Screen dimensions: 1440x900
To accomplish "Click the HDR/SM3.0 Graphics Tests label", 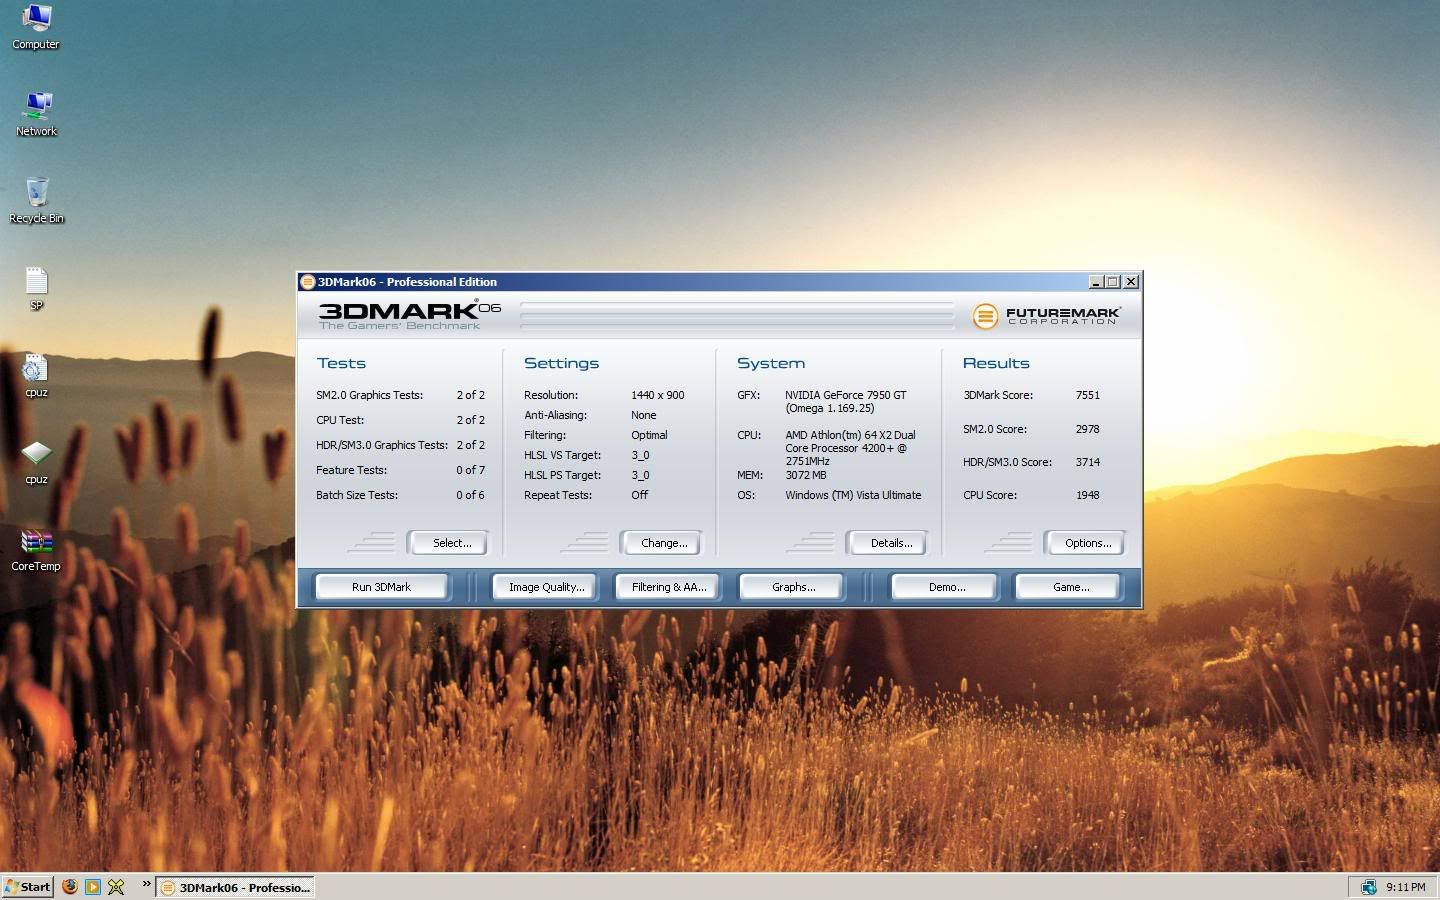I will click(382, 445).
